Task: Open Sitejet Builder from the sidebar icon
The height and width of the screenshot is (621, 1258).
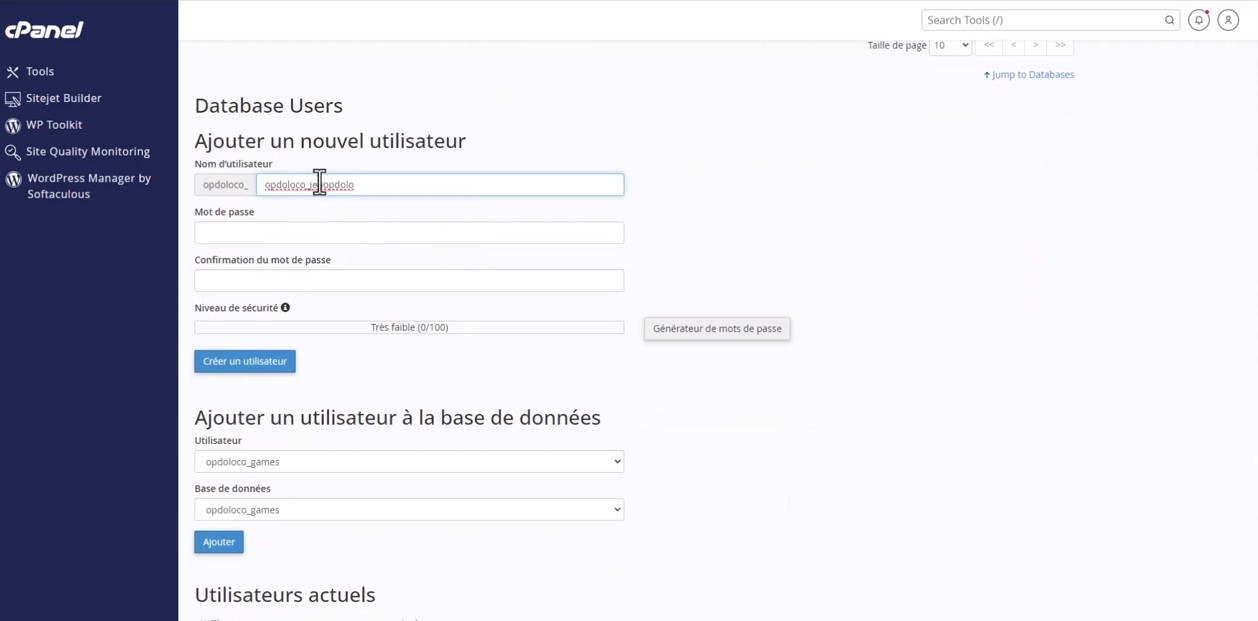Action: pyautogui.click(x=12, y=98)
